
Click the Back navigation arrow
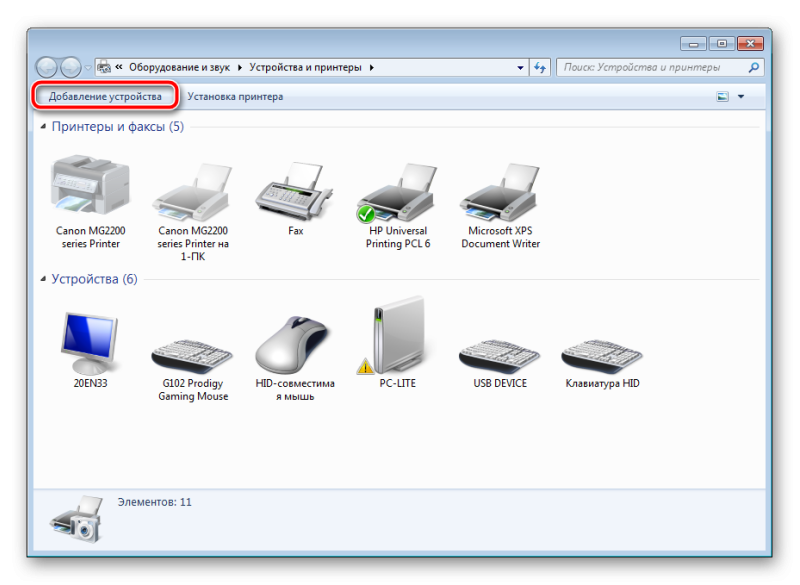[46, 67]
